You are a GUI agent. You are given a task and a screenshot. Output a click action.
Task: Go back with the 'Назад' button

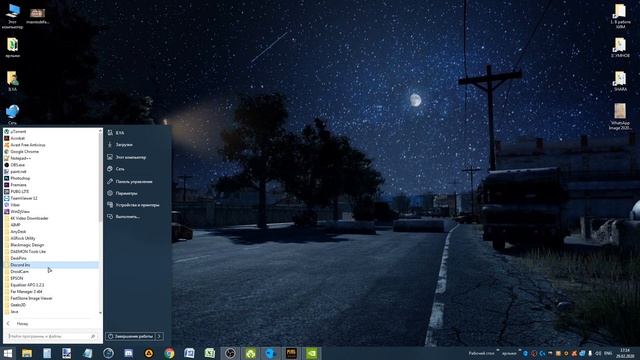18,323
